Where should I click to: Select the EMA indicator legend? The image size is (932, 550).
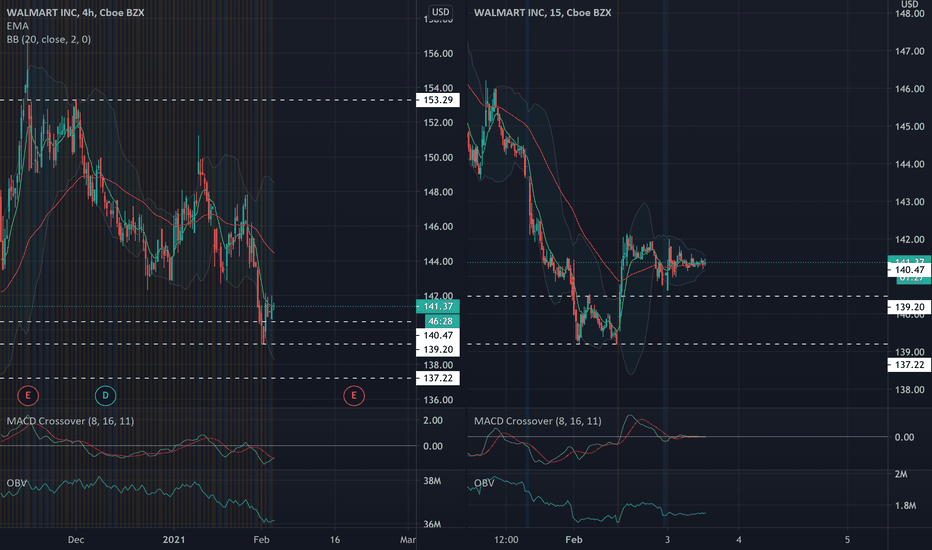(x=17, y=26)
